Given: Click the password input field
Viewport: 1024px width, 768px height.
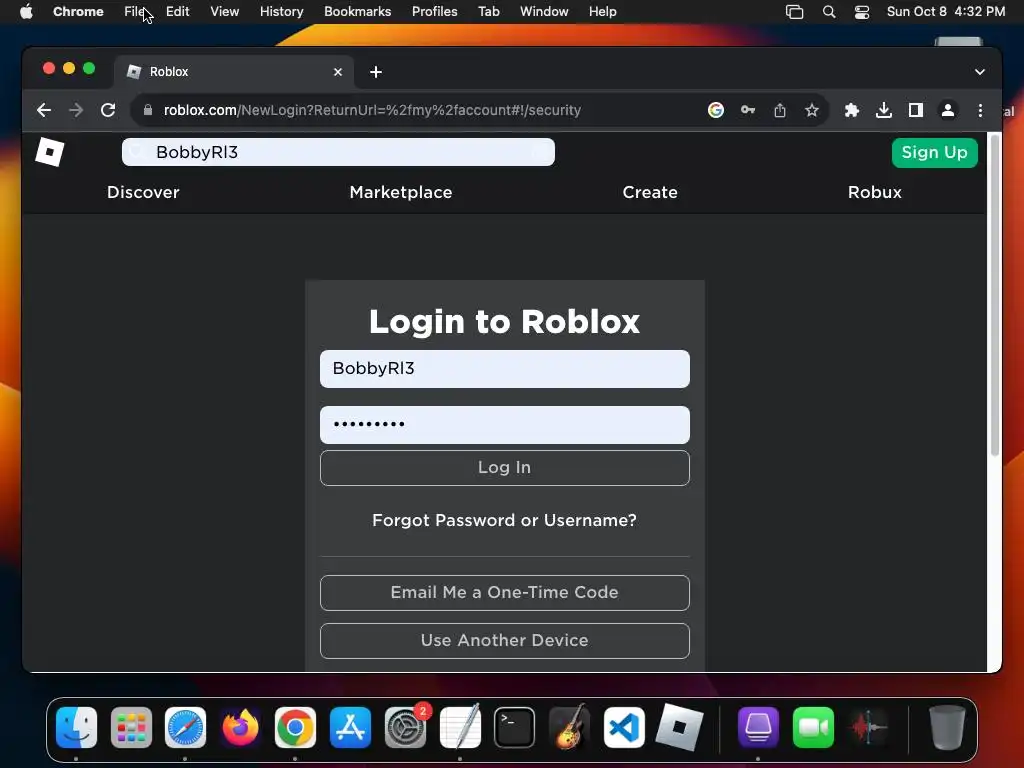Looking at the screenshot, I should coord(505,425).
